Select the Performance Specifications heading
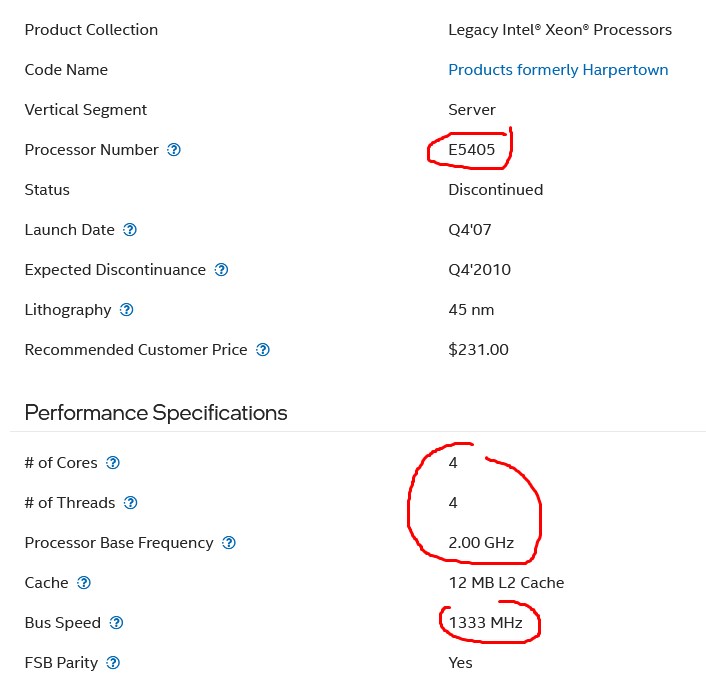Screen dimensions: 706x684 pyautogui.click(x=156, y=412)
